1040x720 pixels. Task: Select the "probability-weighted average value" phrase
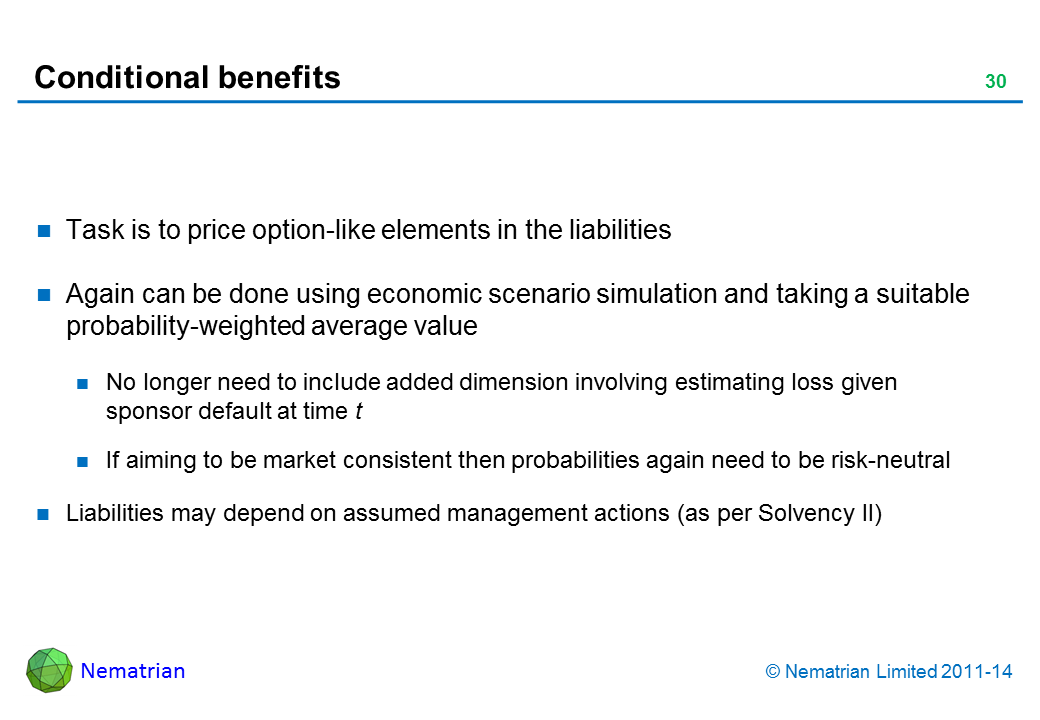(x=271, y=326)
